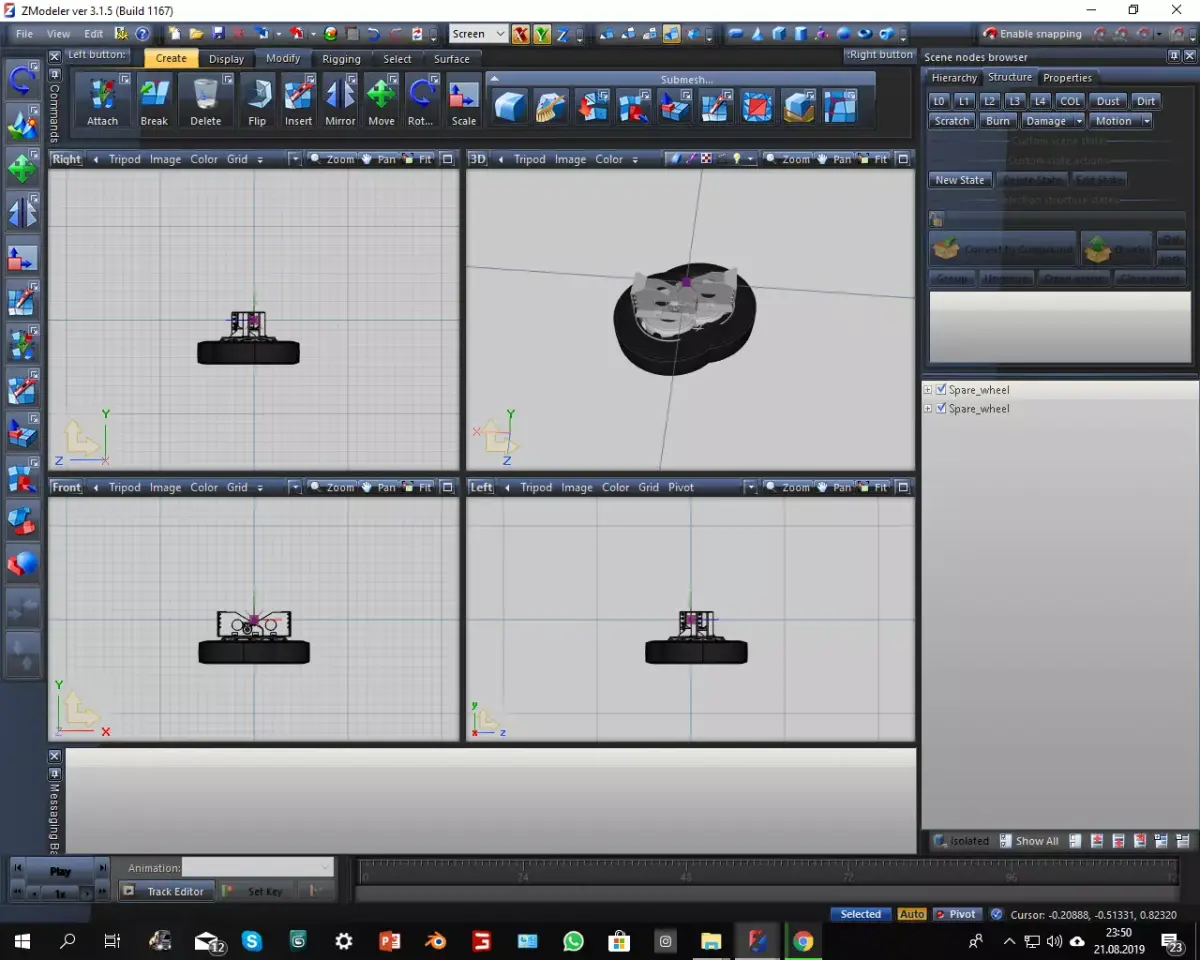The height and width of the screenshot is (960, 1200).
Task: Open the Right viewport options dropdown arrow
Action: tap(294, 159)
